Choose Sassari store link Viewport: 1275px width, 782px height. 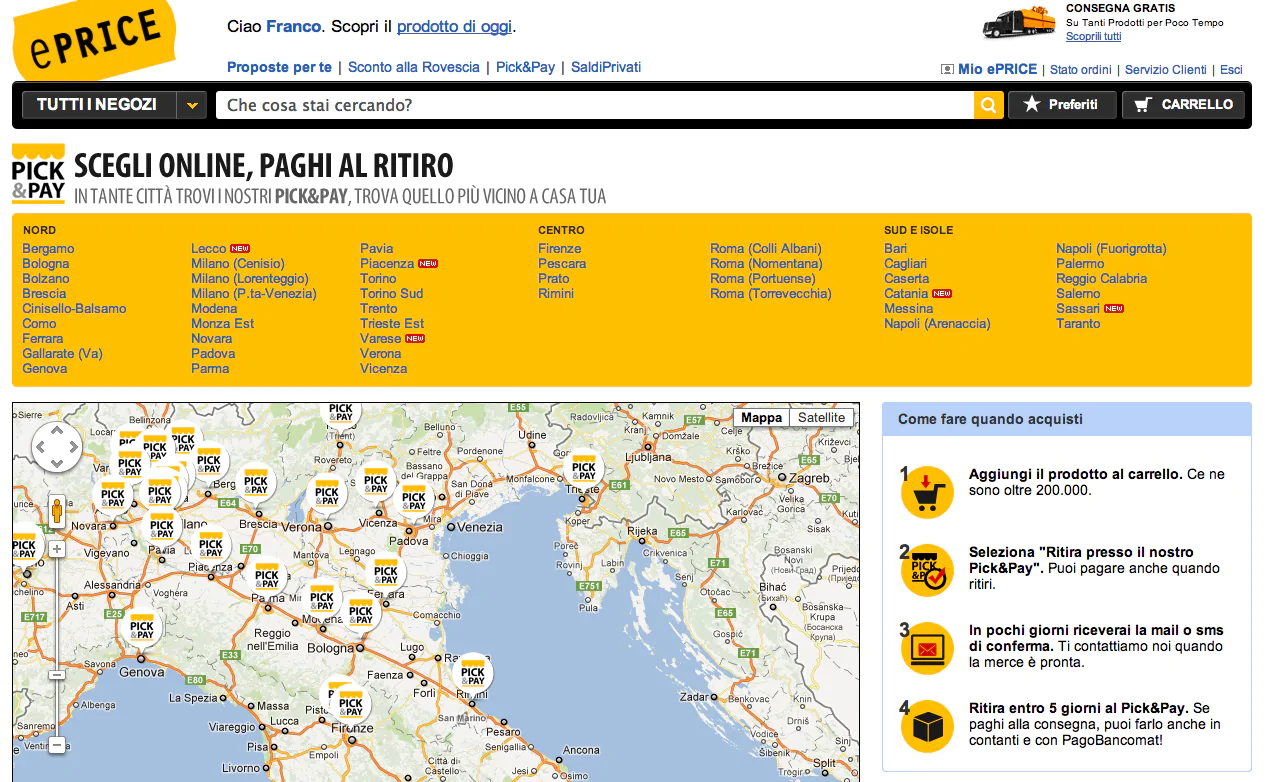[1078, 309]
